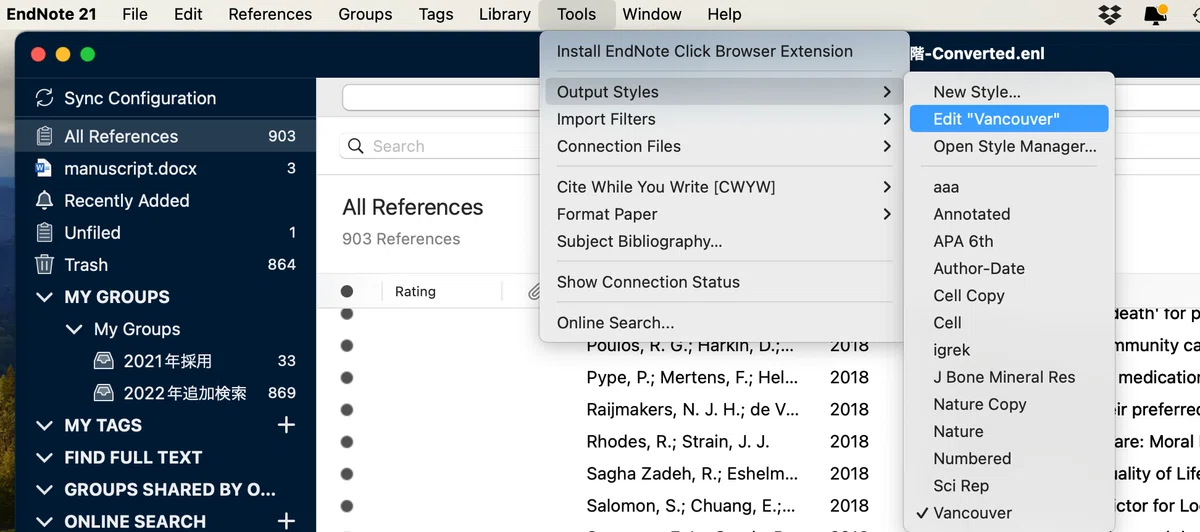Screen dimensions: 1200x532
Task: Open the Dropbox menu bar icon
Action: point(1109,14)
